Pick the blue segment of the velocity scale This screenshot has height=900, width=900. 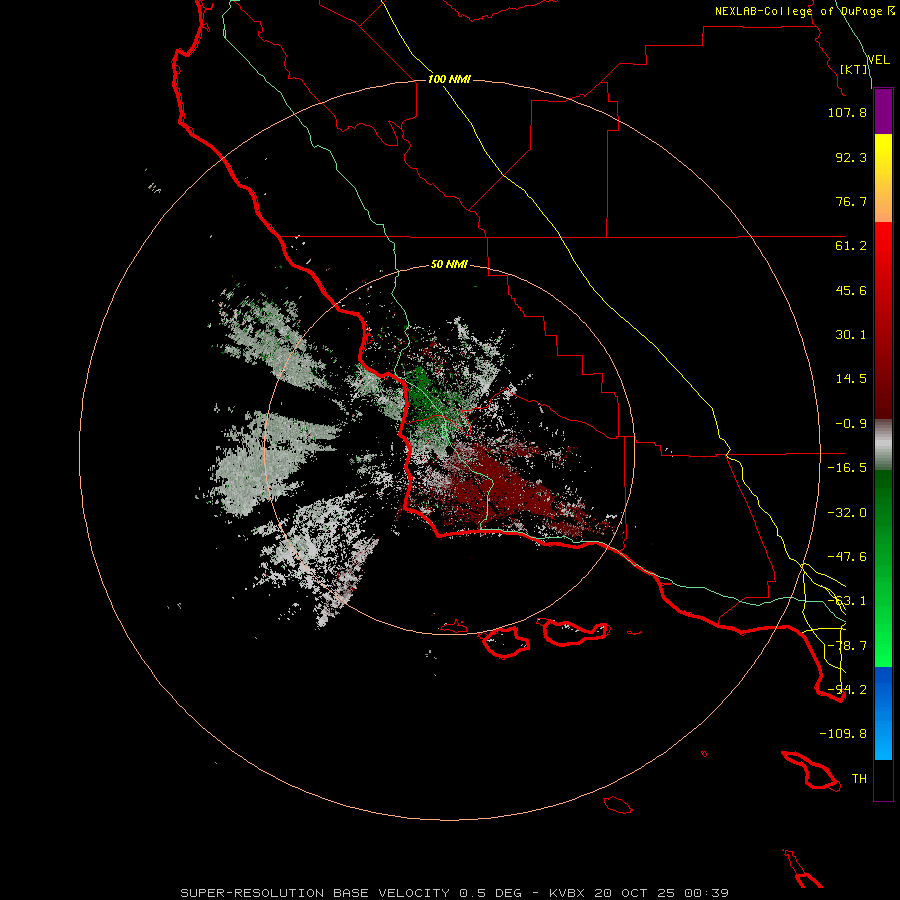point(883,713)
